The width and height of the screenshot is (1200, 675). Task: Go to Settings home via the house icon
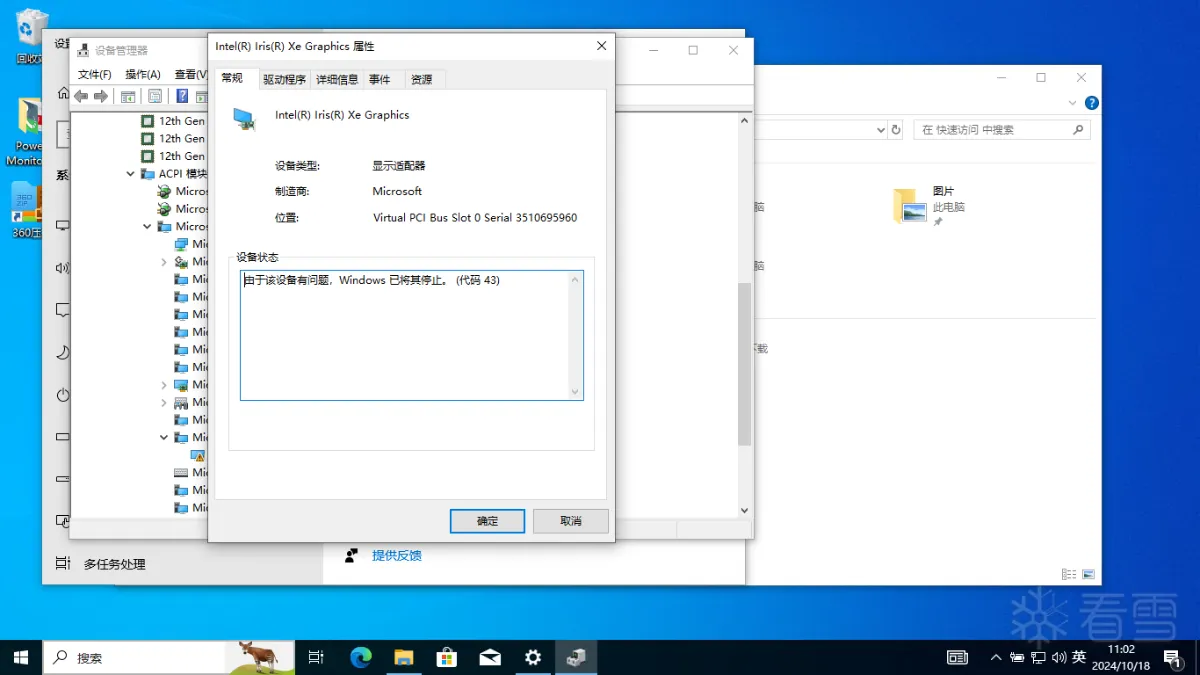click(x=63, y=93)
